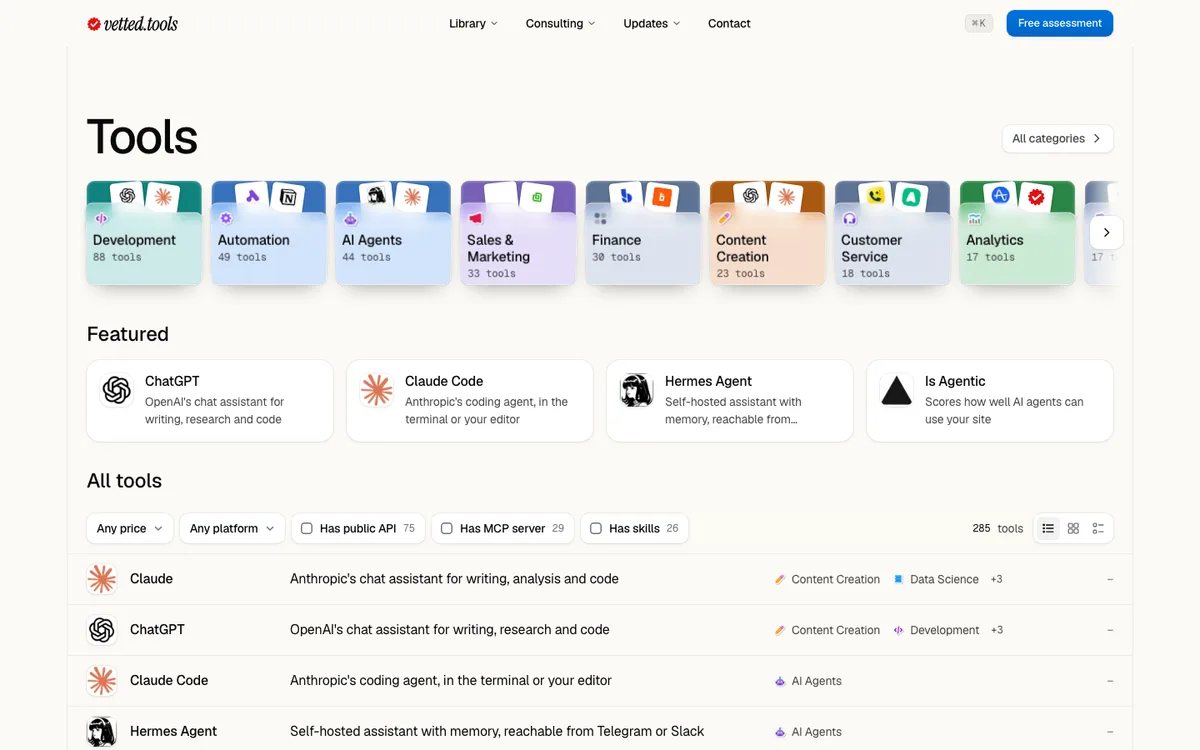The height and width of the screenshot is (750, 1200).
Task: Click "Self-hosted assistant with memory, reachable from Telegram or Slack"
Action: [x=497, y=732]
